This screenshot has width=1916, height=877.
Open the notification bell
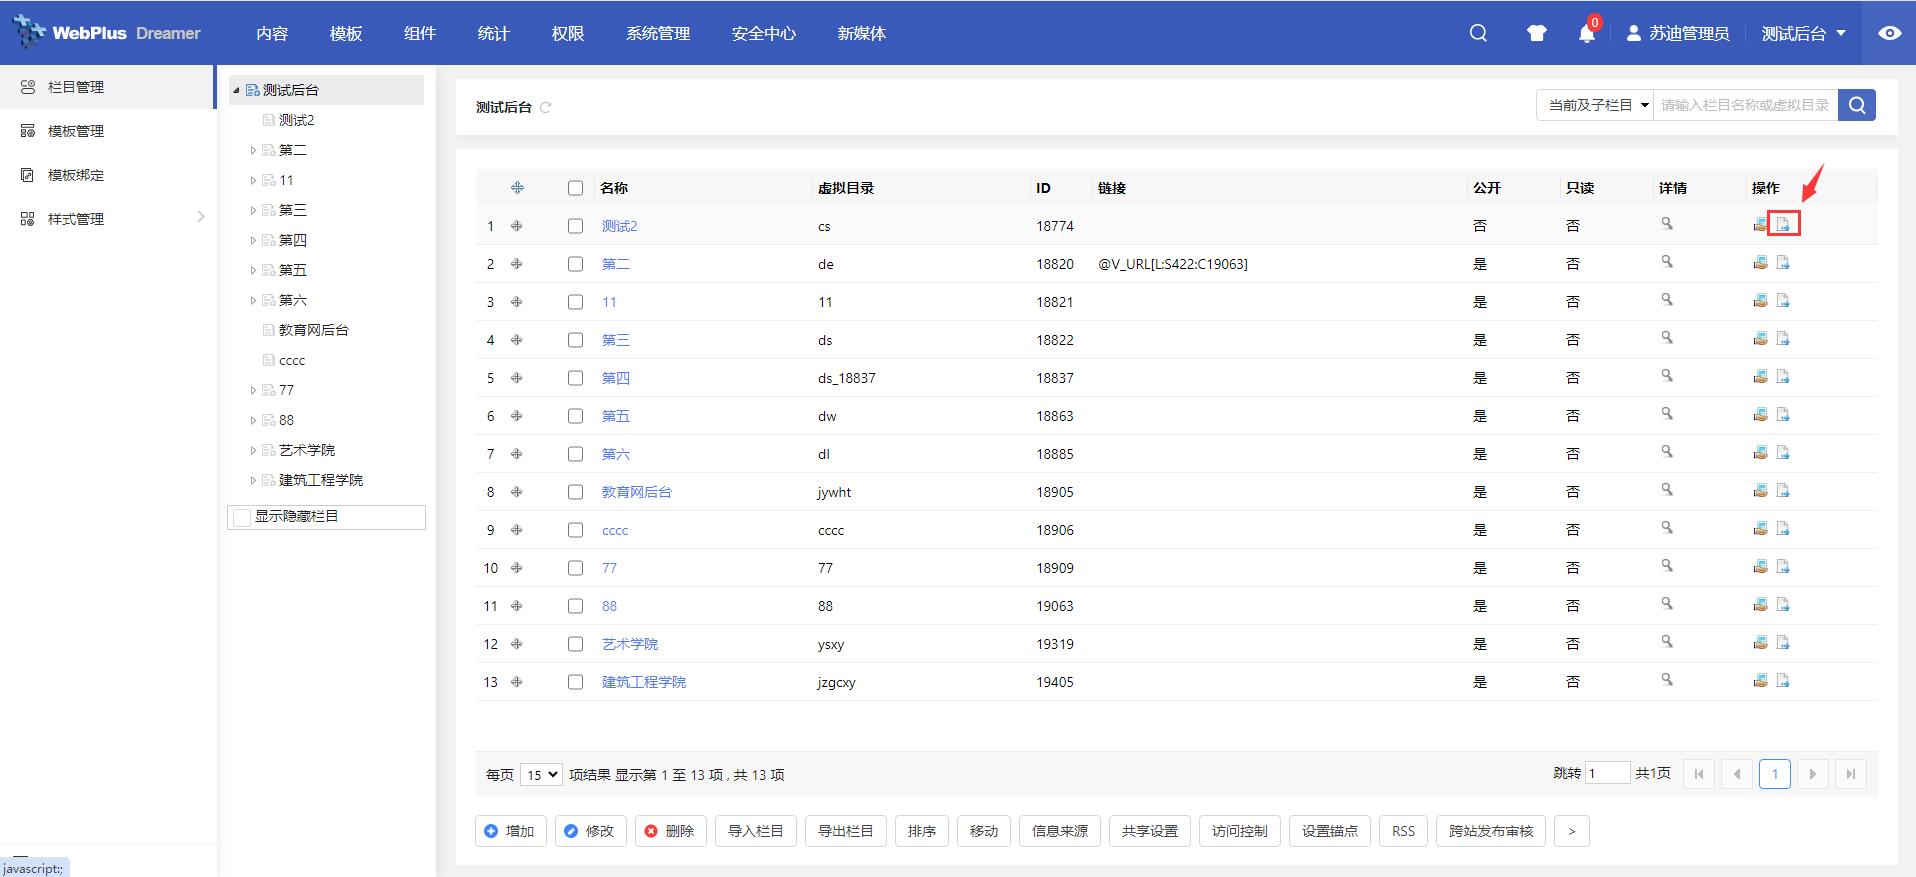coord(1586,33)
